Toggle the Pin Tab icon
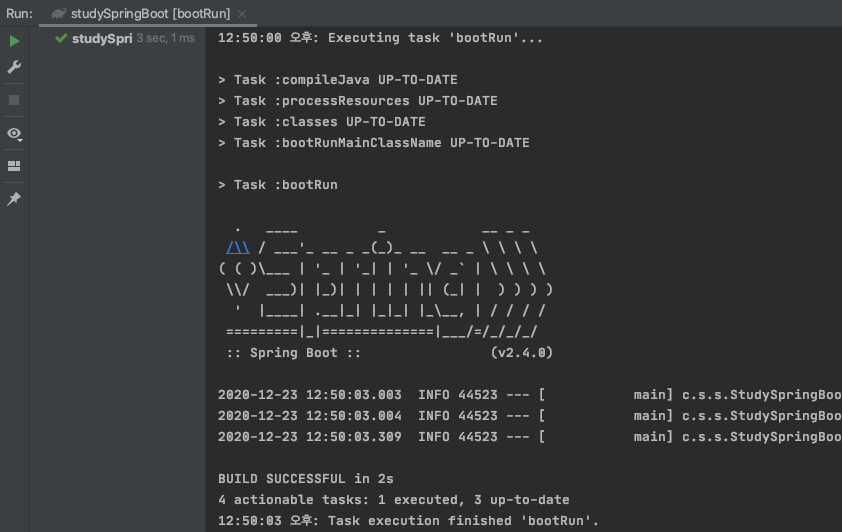The height and width of the screenshot is (532, 842). 14,199
